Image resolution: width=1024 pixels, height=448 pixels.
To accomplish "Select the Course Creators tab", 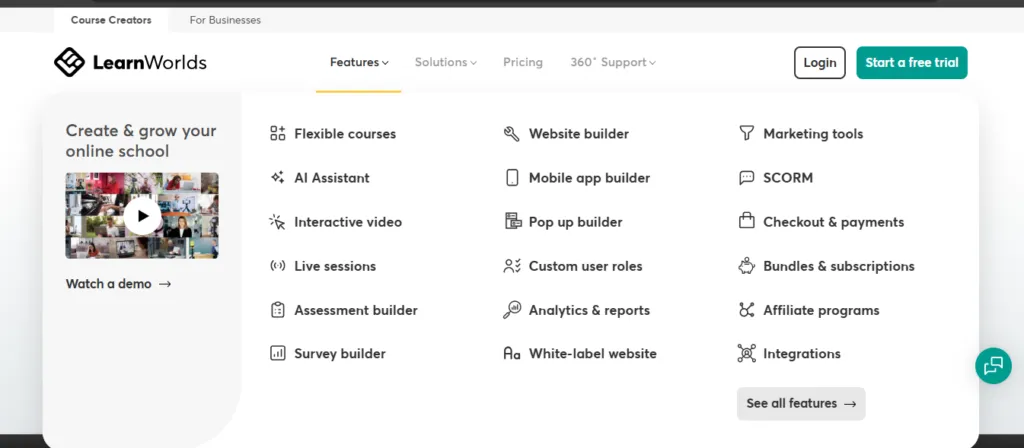I will pyautogui.click(x=111, y=20).
